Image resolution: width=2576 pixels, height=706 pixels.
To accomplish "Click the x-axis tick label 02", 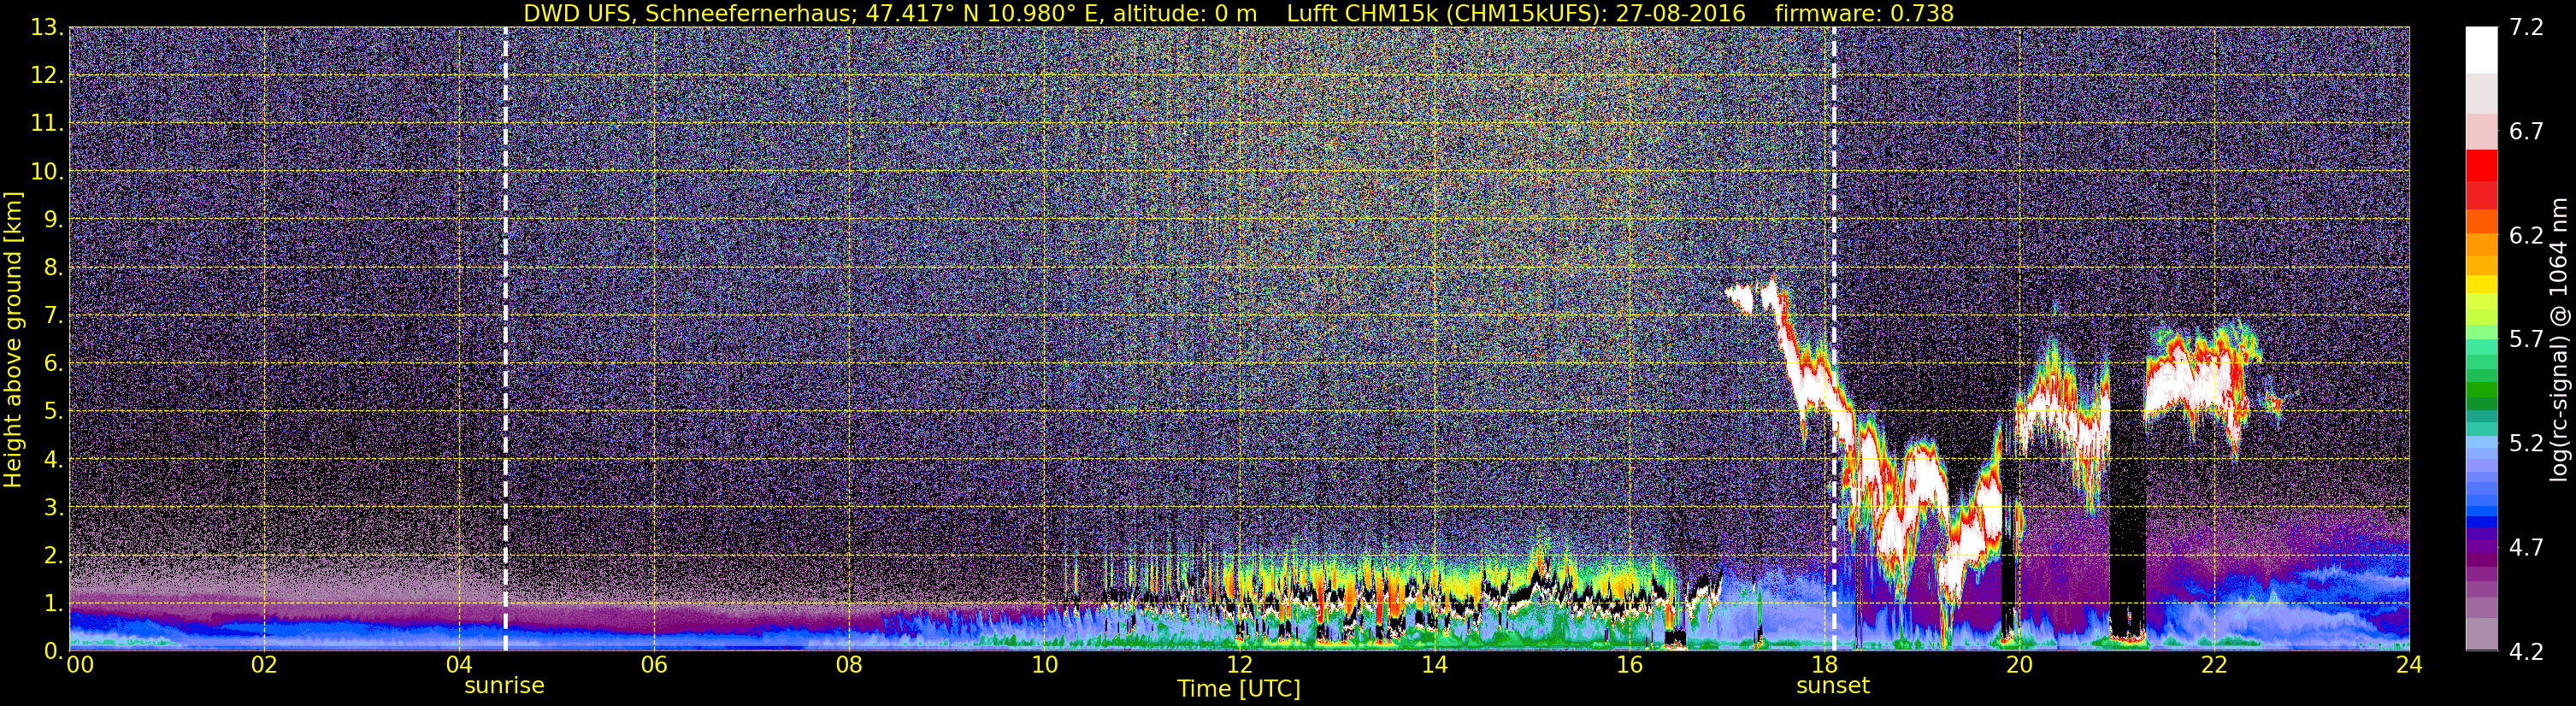I will coord(264,666).
